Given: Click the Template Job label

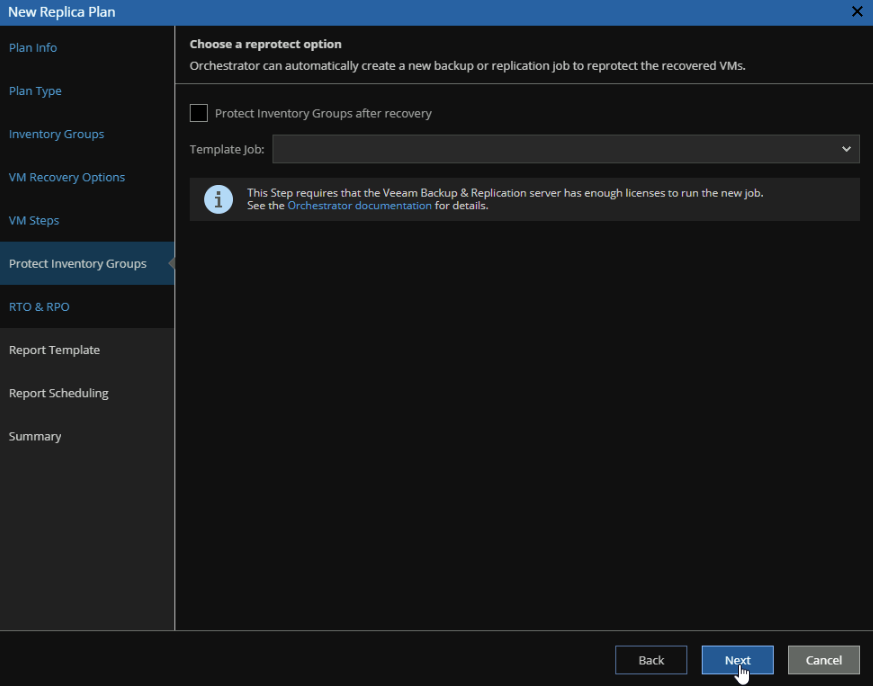Looking at the screenshot, I should [x=227, y=149].
